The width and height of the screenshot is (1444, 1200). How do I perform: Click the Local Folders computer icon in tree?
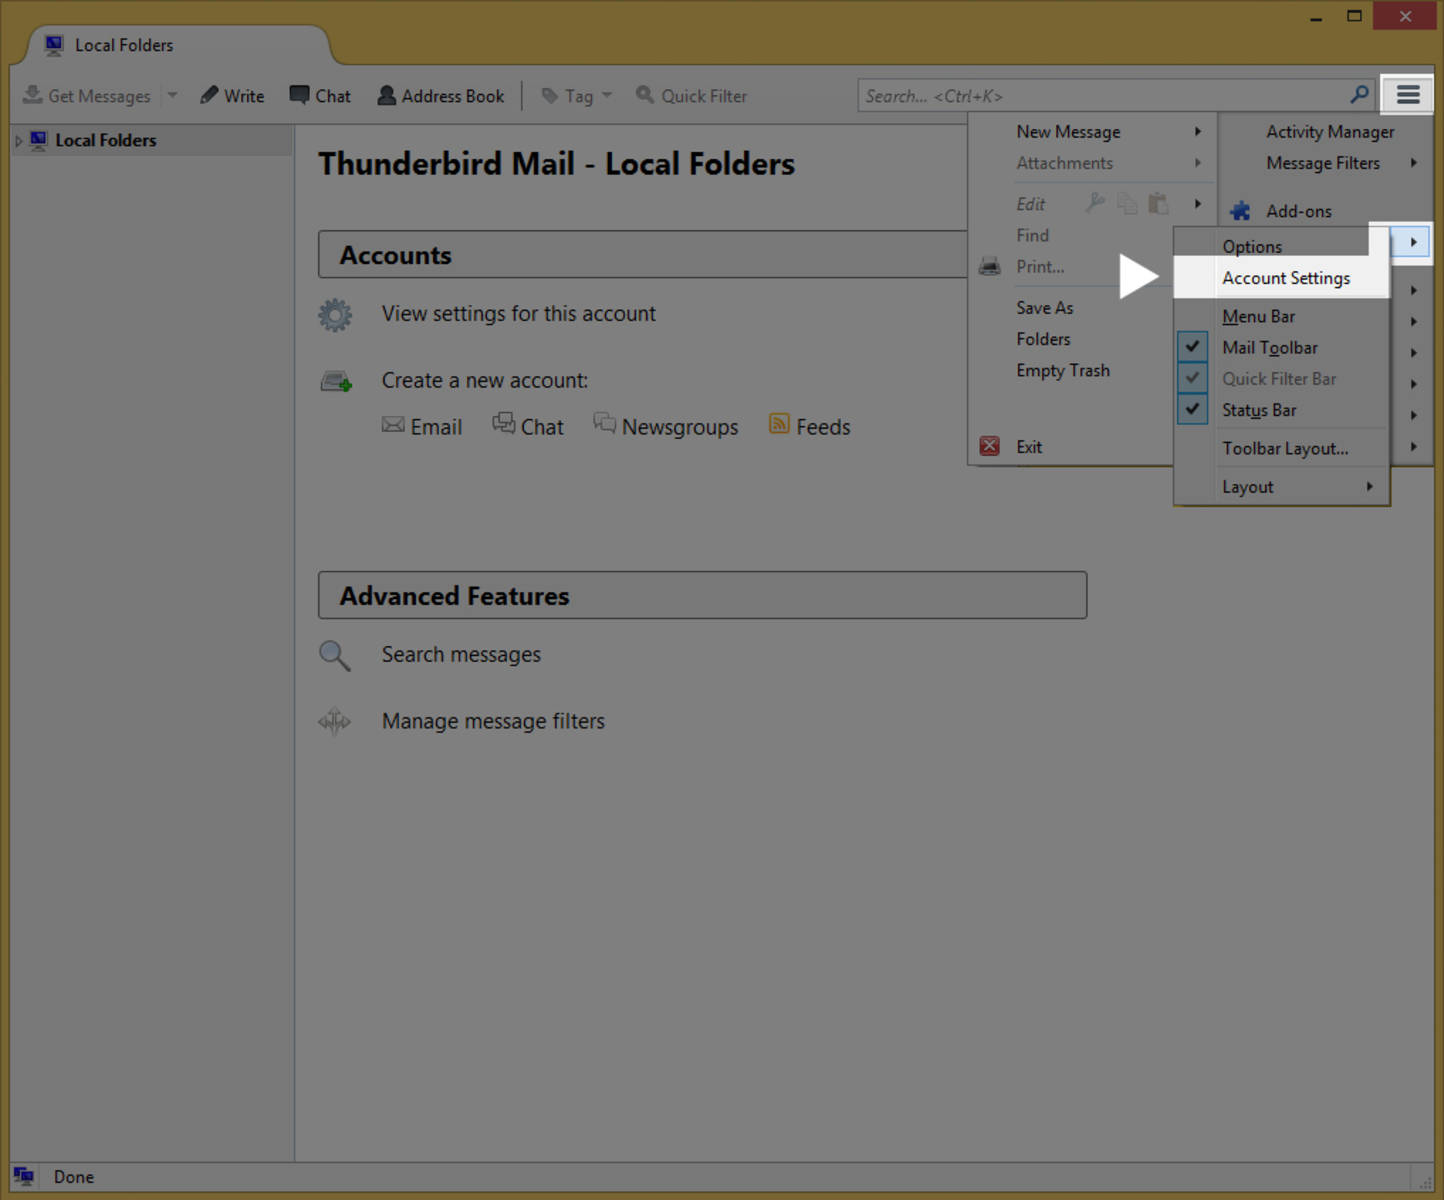(39, 140)
